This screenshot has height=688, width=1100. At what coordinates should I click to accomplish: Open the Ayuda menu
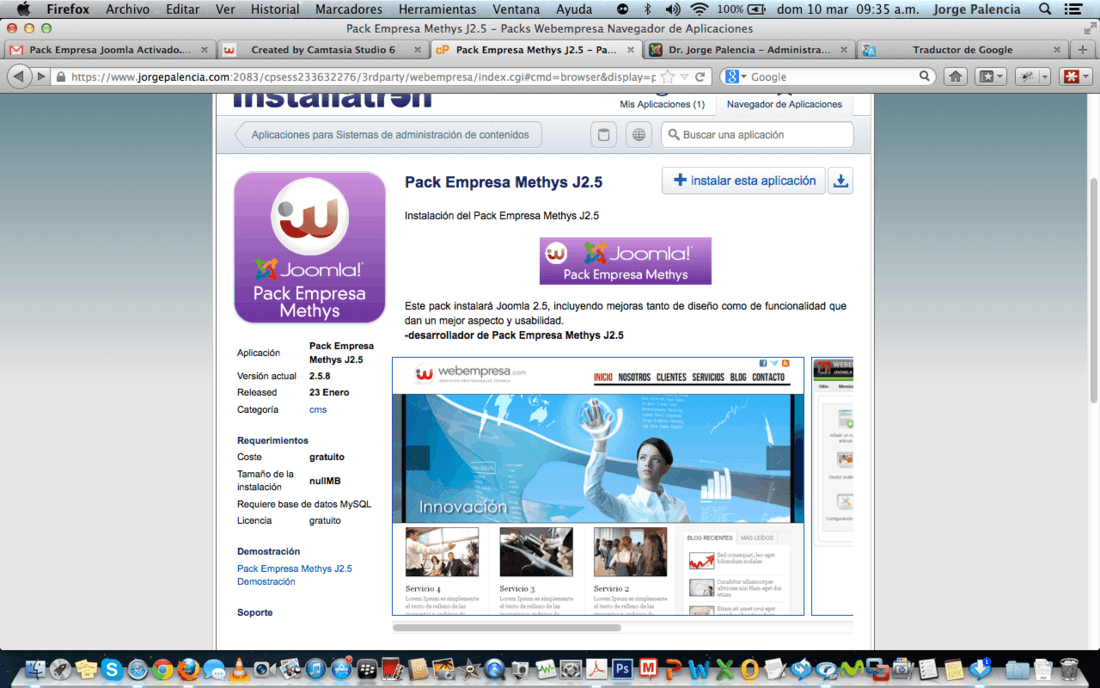point(574,9)
